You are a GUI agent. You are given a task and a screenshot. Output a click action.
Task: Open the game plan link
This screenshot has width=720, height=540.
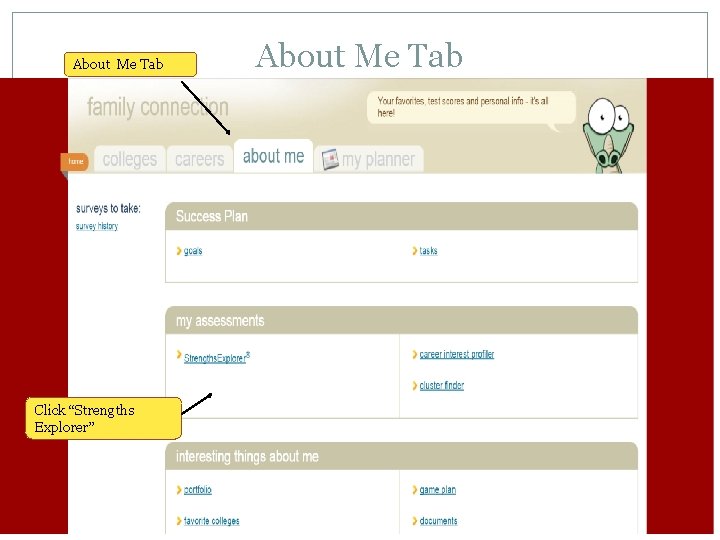[x=438, y=490]
